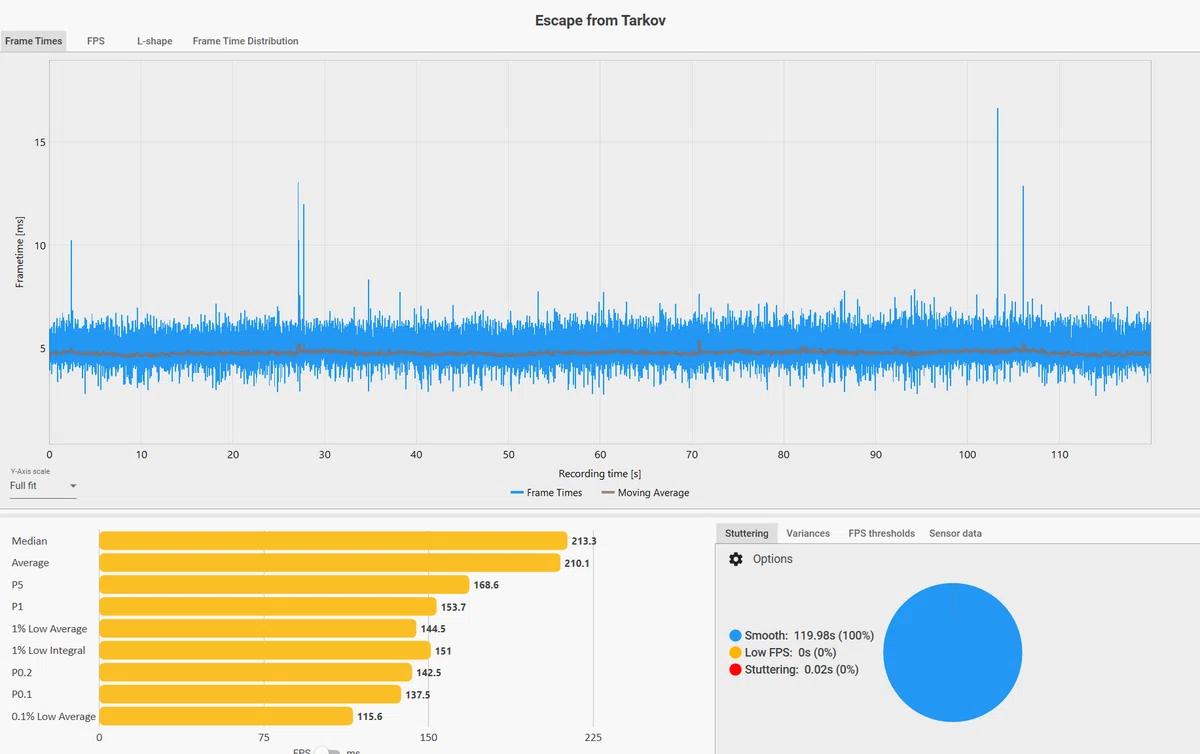1200x754 pixels.
Task: Click the 1% Low Average bar
Action: click(x=257, y=629)
